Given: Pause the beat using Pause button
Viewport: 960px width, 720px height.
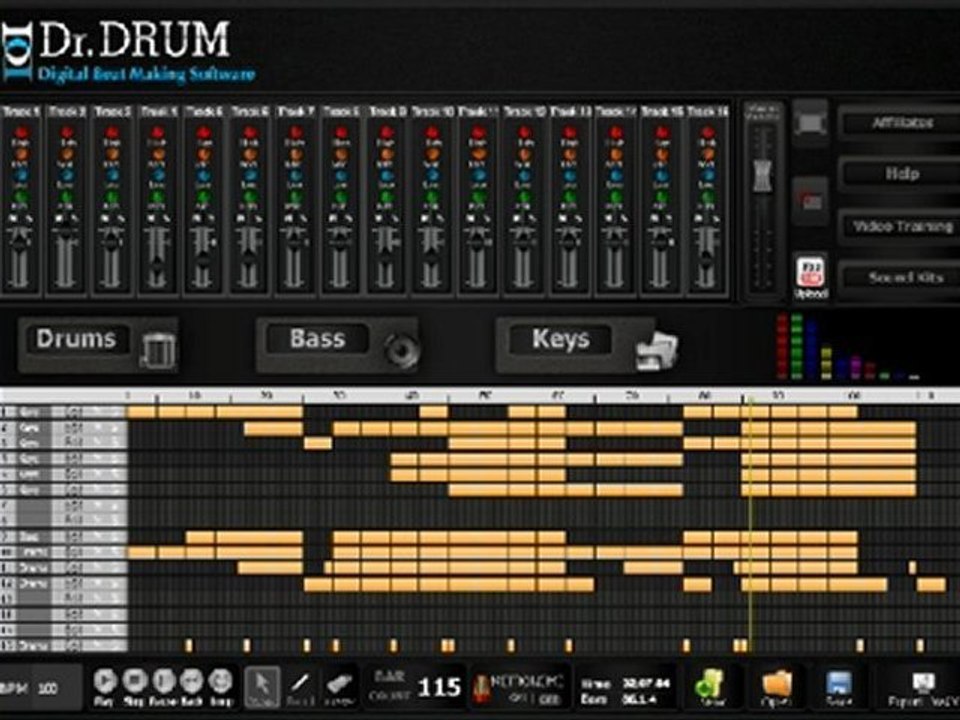Looking at the screenshot, I should point(163,681).
